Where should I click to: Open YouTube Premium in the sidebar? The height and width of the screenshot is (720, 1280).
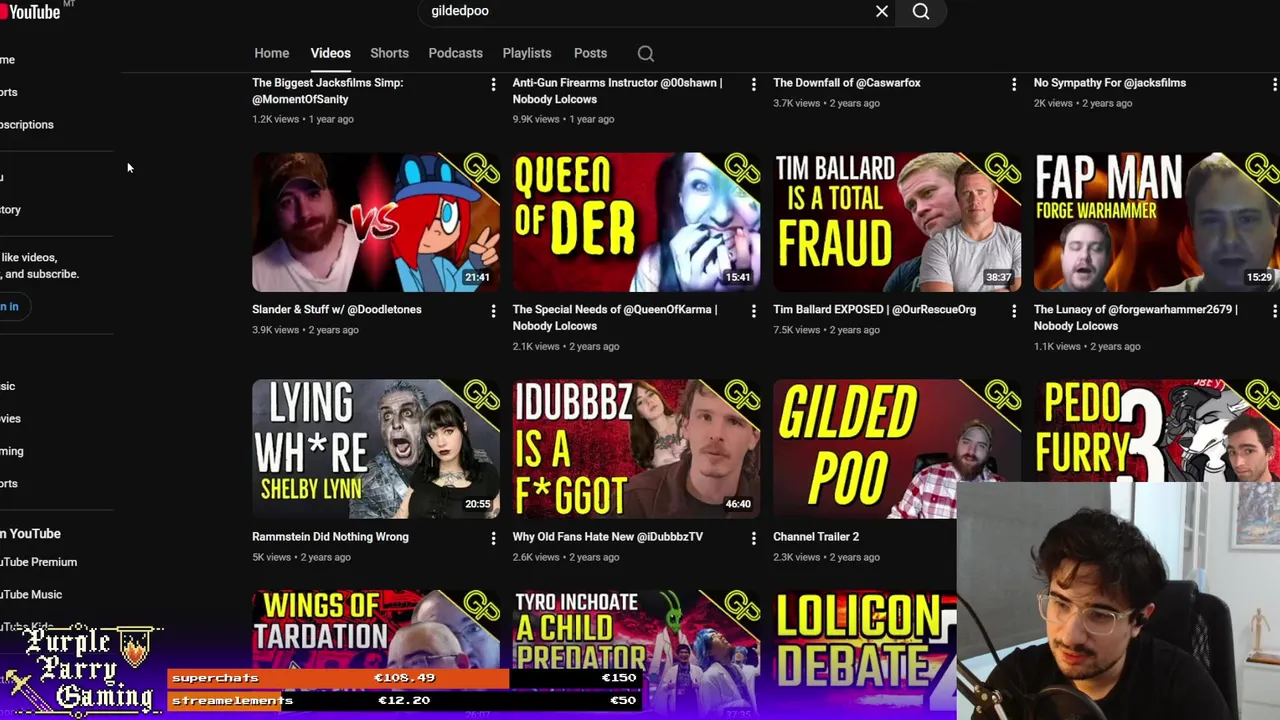pos(38,562)
